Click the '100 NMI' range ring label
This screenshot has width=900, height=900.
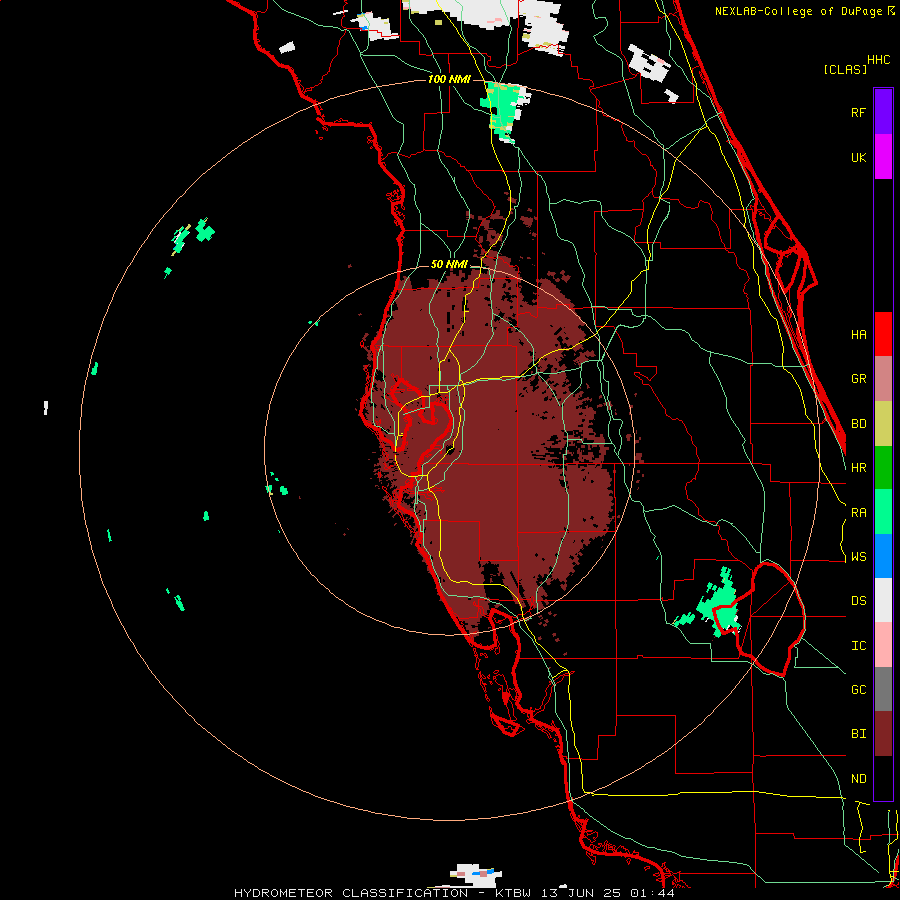coord(449,79)
